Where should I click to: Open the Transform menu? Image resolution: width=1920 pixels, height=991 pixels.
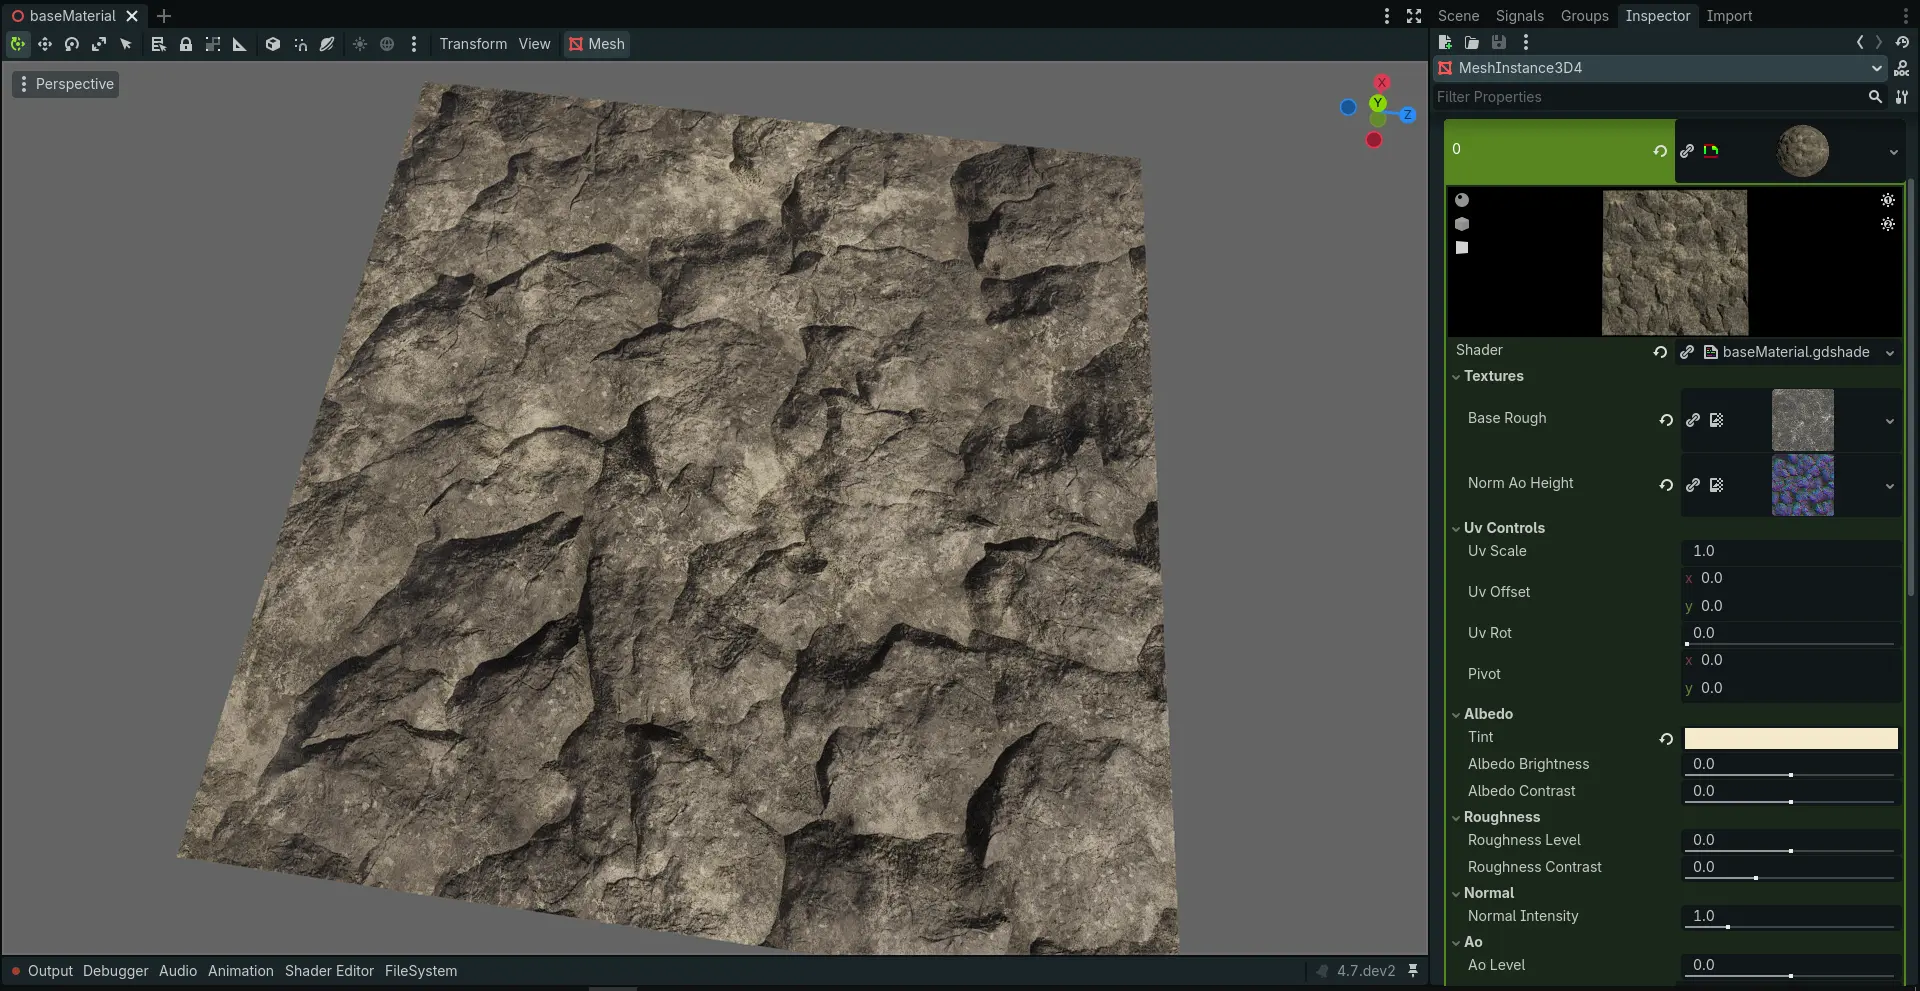click(x=473, y=44)
